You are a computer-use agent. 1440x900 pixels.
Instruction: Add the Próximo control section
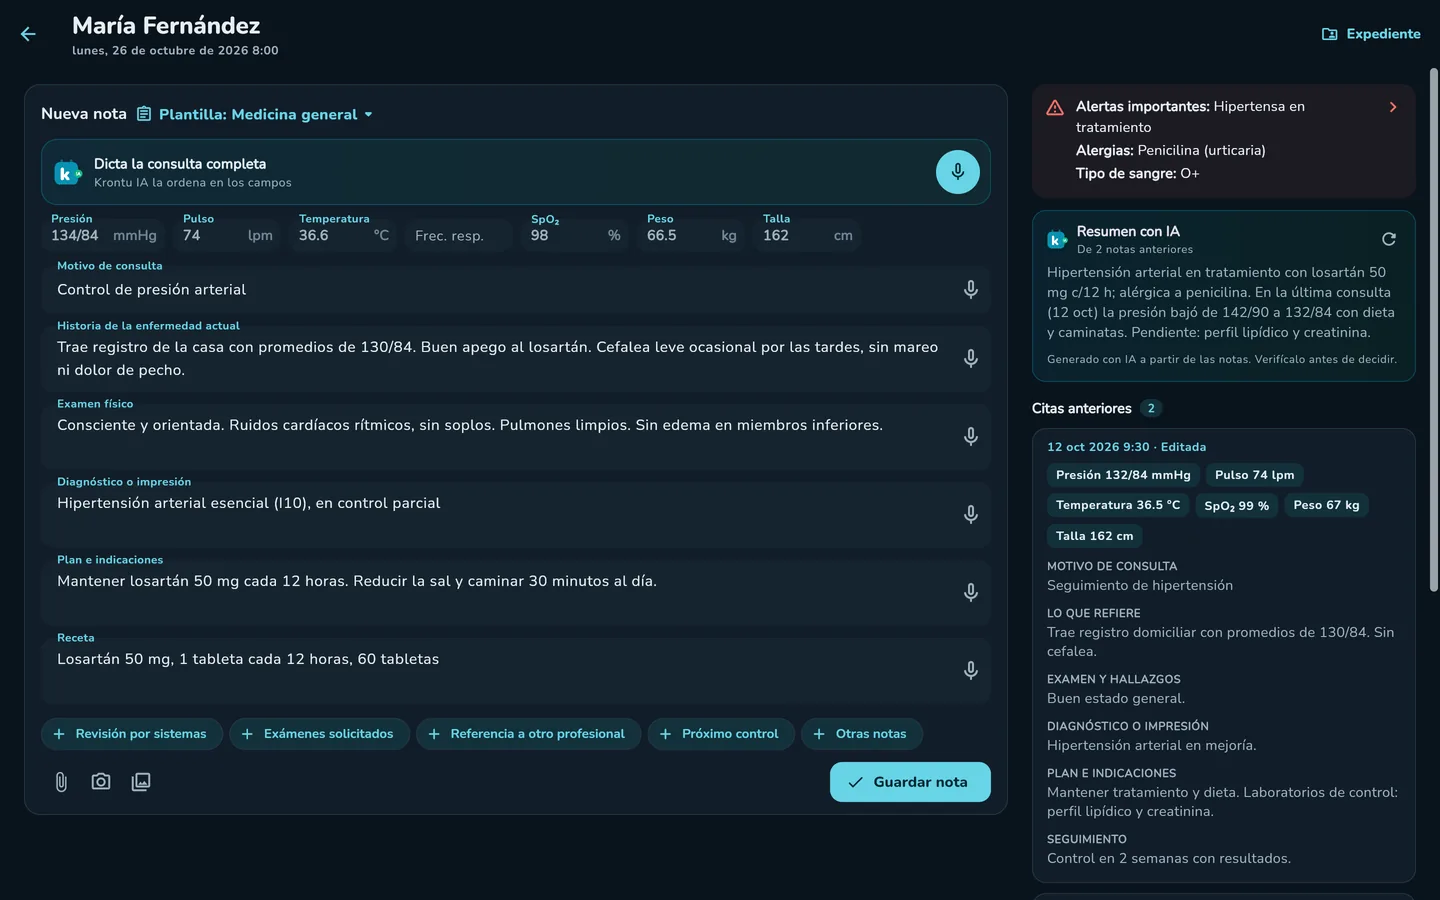[x=721, y=734]
